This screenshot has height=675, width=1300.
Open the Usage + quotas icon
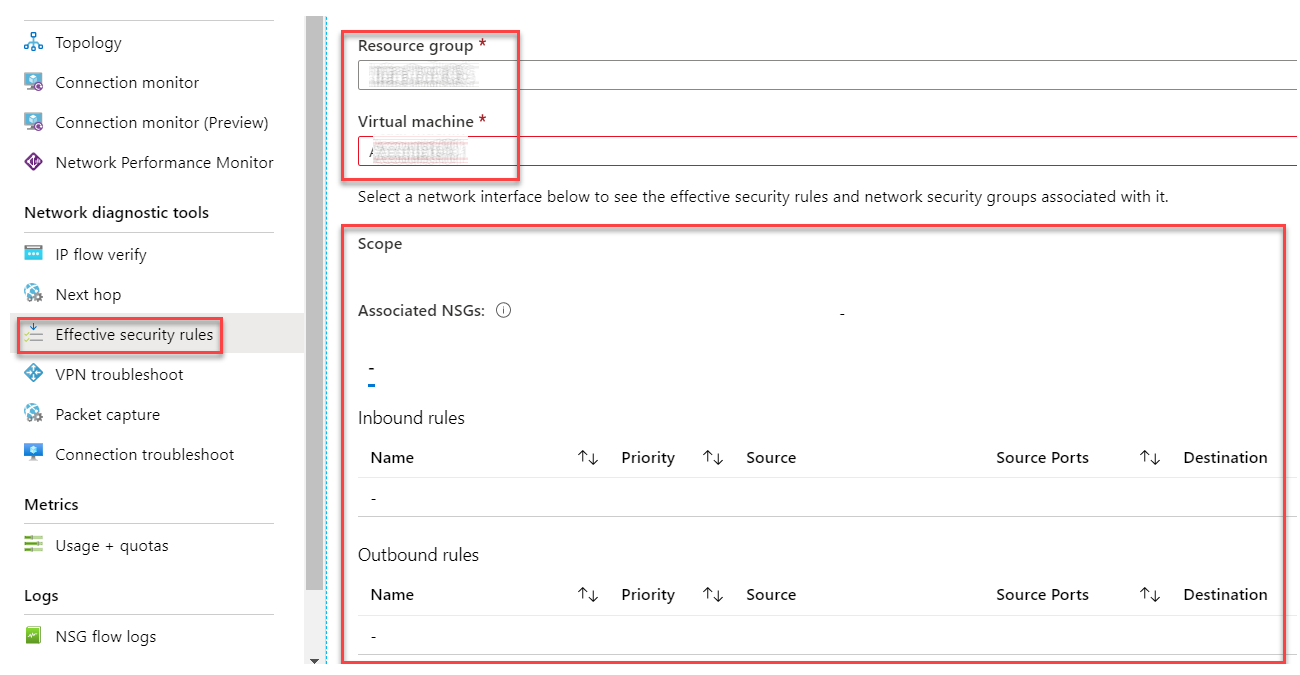coord(34,545)
